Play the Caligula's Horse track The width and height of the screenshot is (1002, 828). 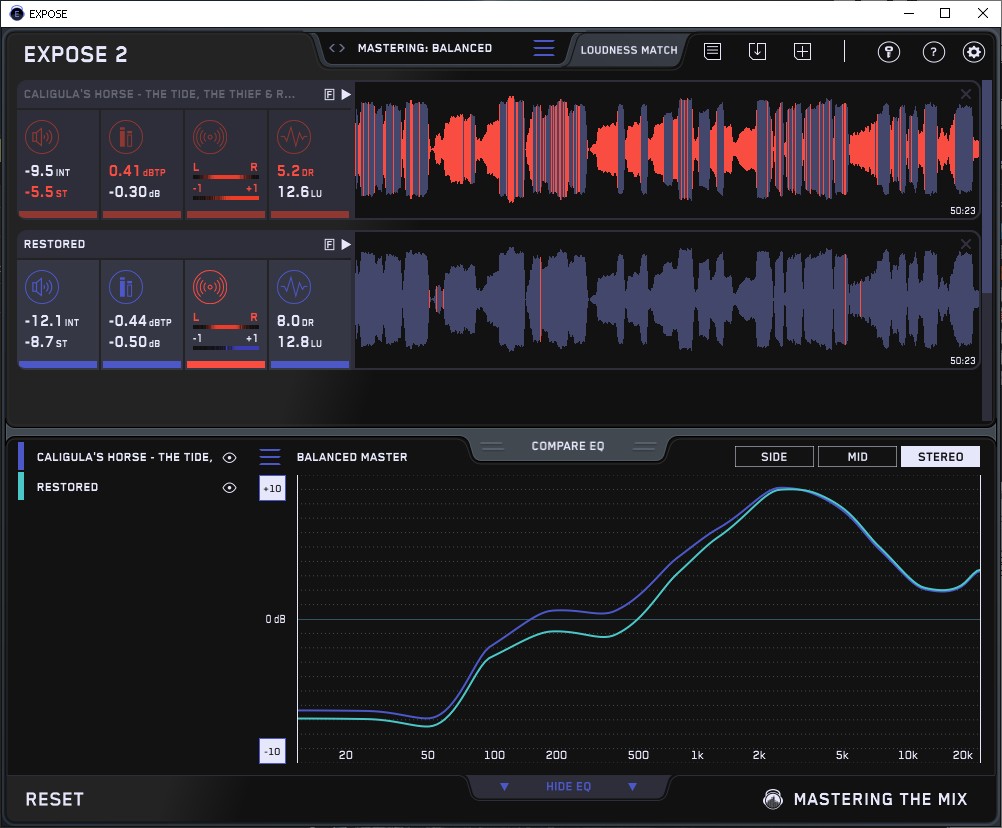click(x=346, y=95)
